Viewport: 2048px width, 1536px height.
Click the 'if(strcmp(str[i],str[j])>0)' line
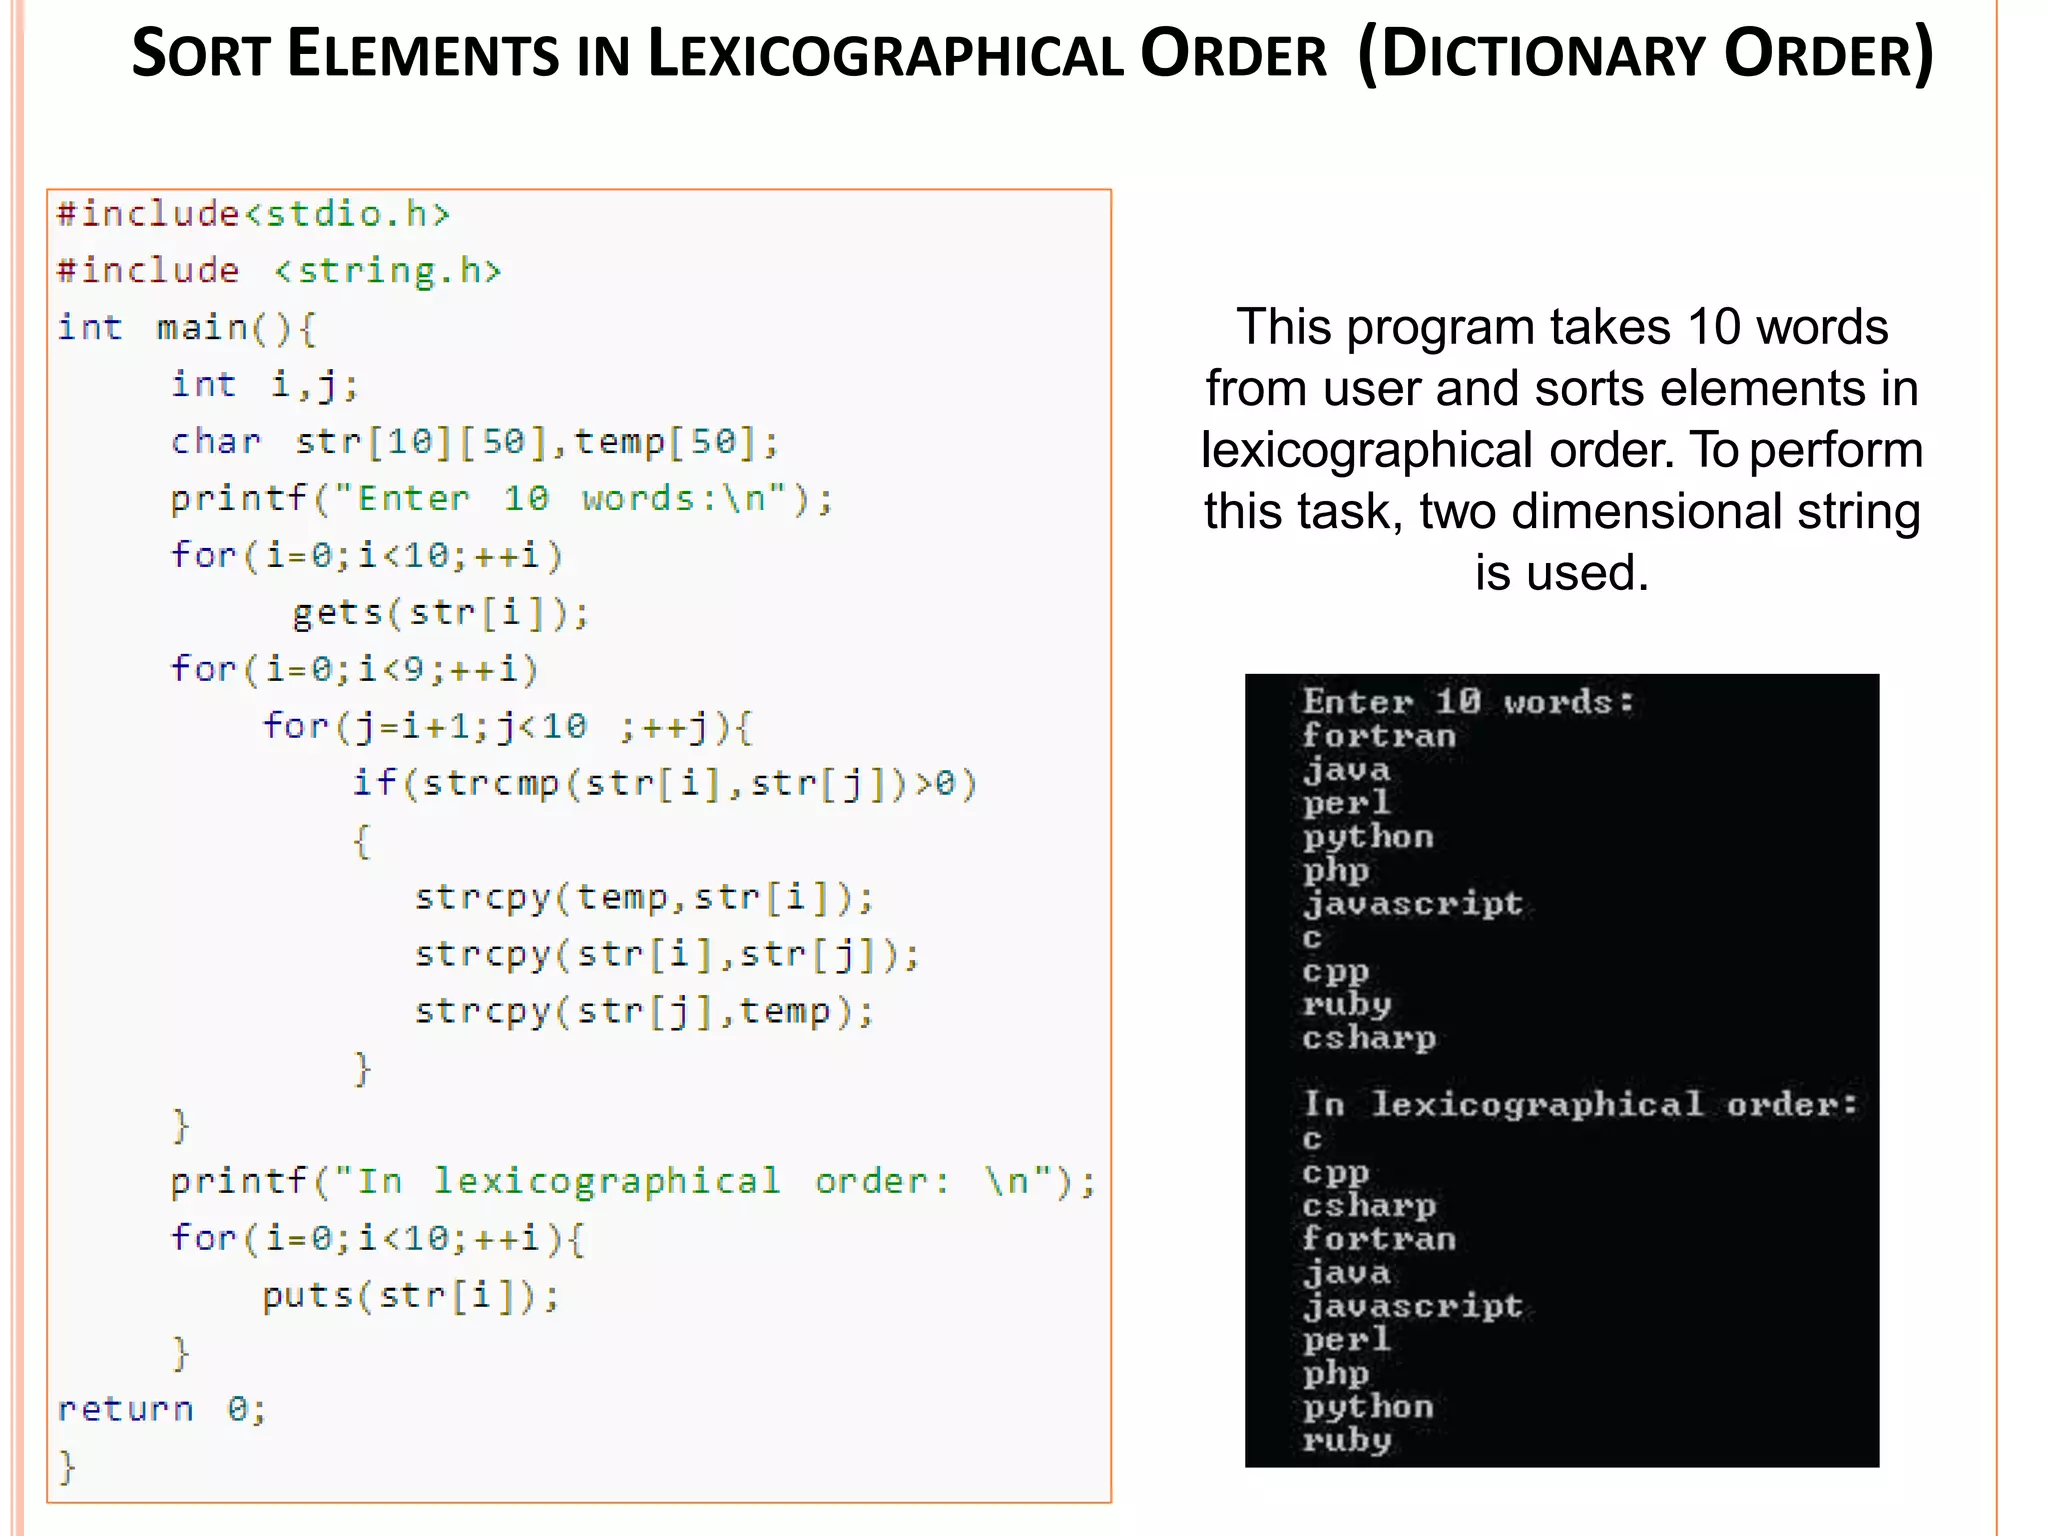[665, 783]
